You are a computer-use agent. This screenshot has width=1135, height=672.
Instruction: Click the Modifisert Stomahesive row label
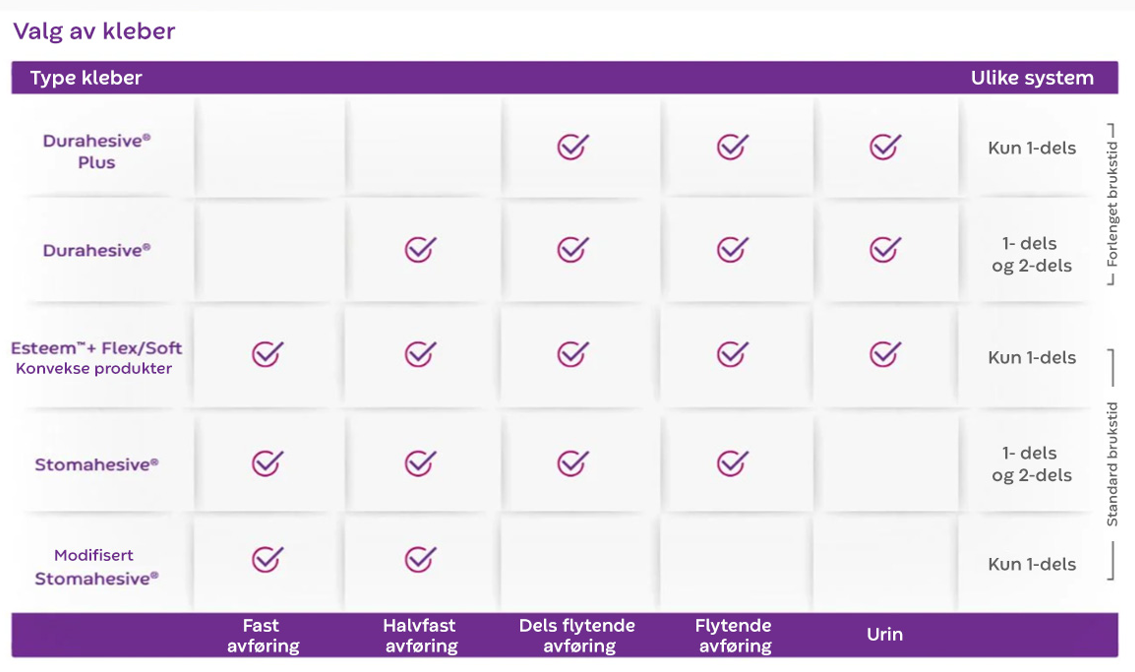coord(96,566)
